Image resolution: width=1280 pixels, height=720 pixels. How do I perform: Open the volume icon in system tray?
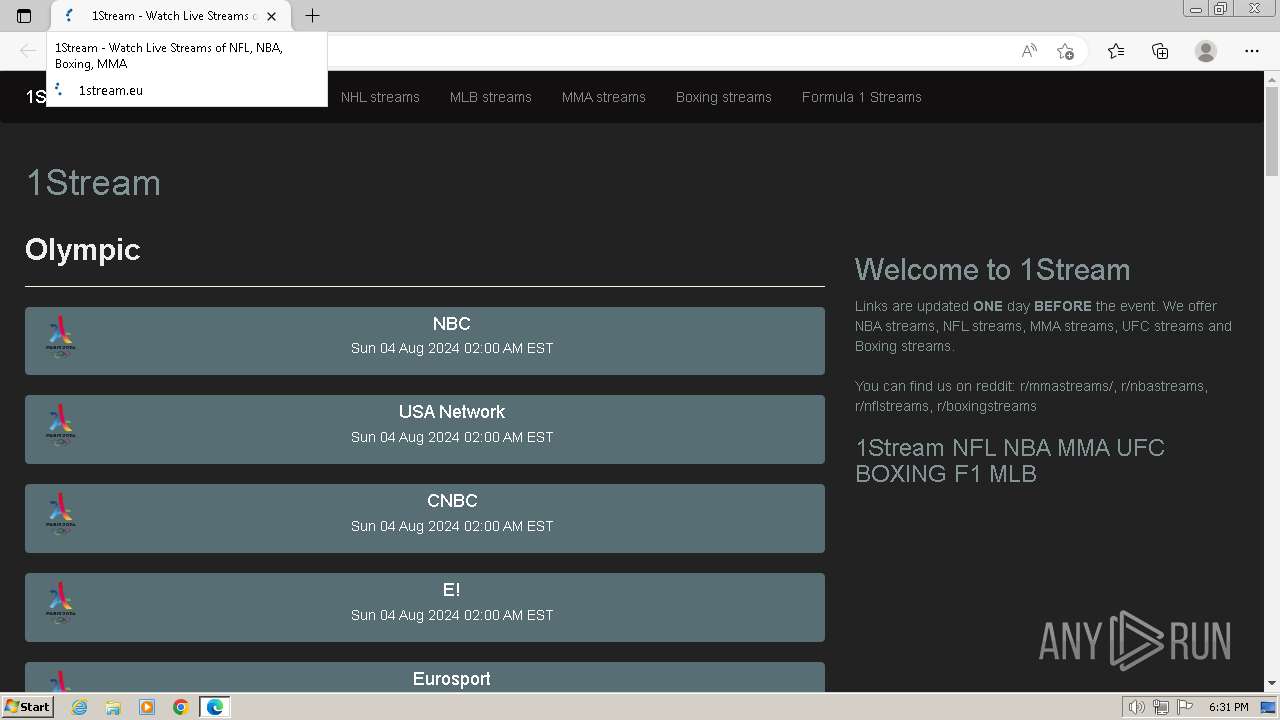pyautogui.click(x=1137, y=707)
